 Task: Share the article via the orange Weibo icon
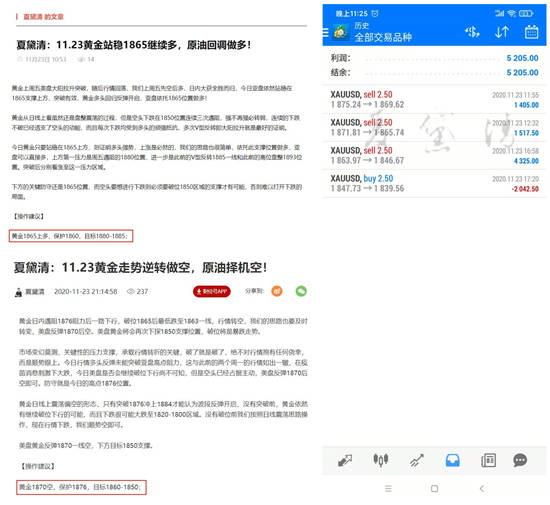click(277, 291)
